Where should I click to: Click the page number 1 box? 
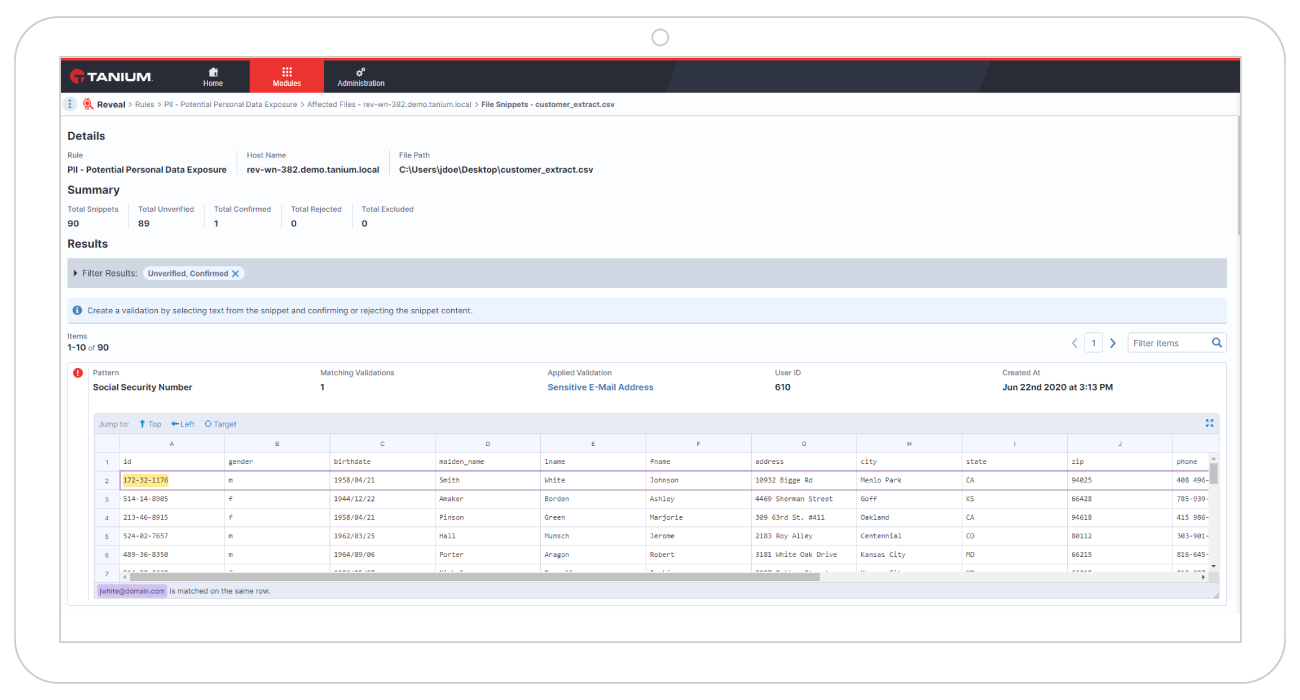coord(1094,343)
